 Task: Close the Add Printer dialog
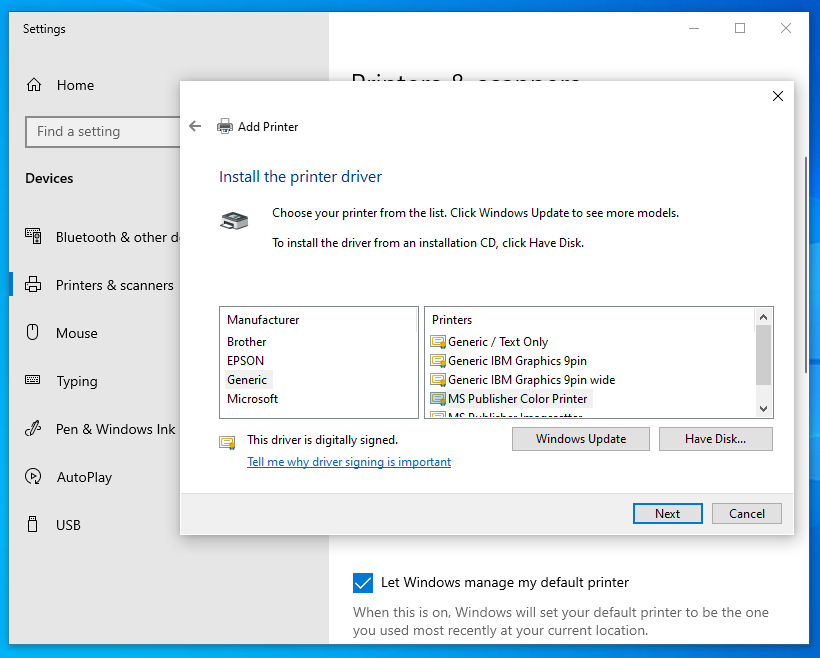(x=778, y=96)
